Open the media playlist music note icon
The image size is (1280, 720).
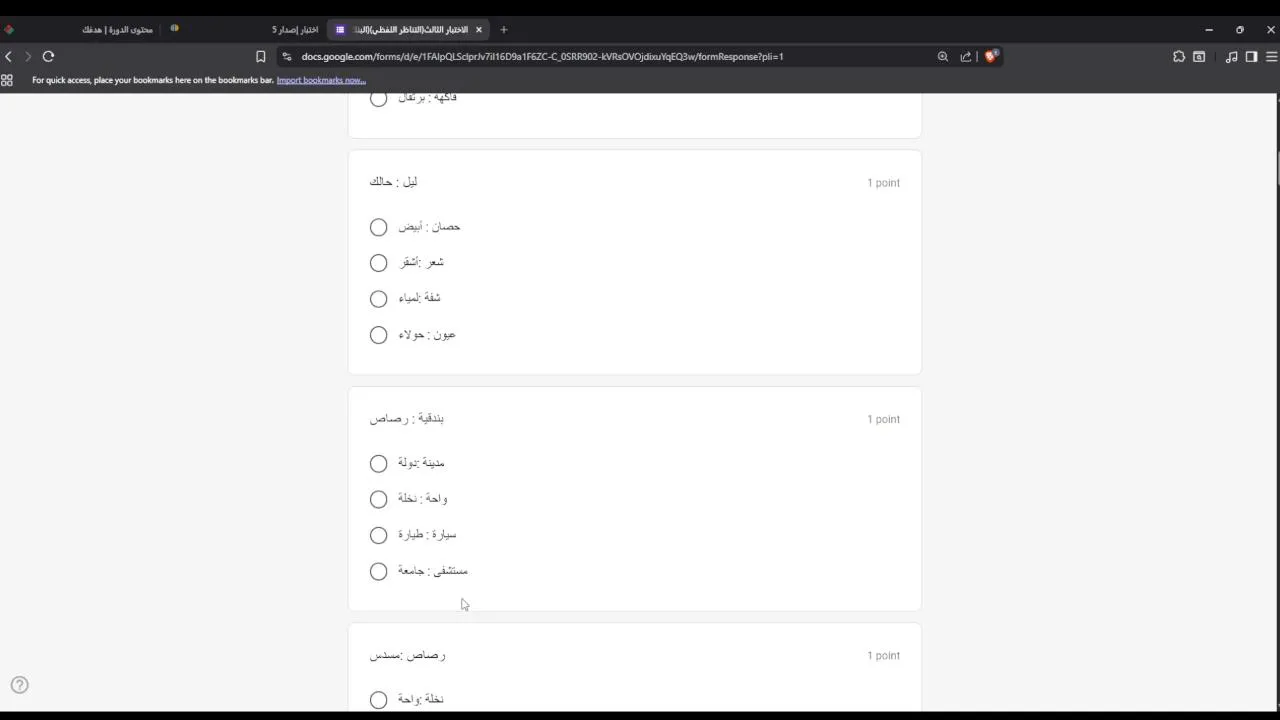click(x=1232, y=57)
